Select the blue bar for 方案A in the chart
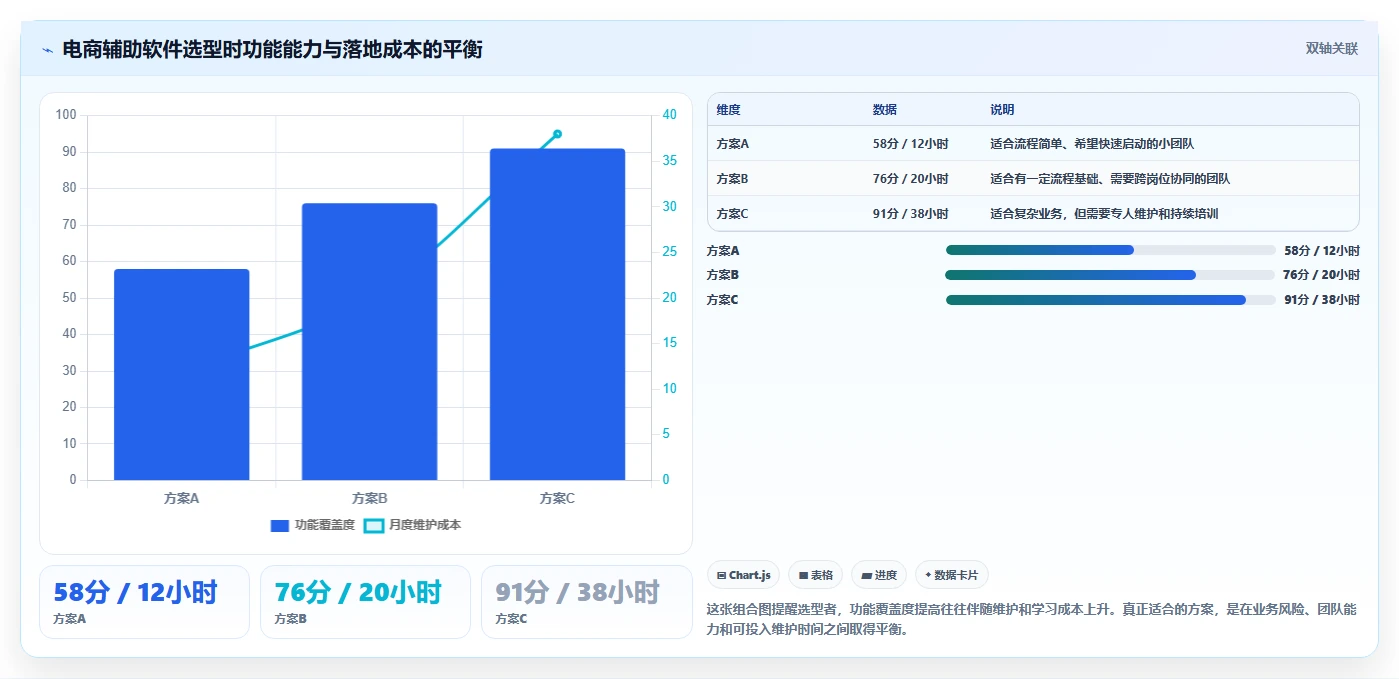This screenshot has height=679, width=1399. 182,374
